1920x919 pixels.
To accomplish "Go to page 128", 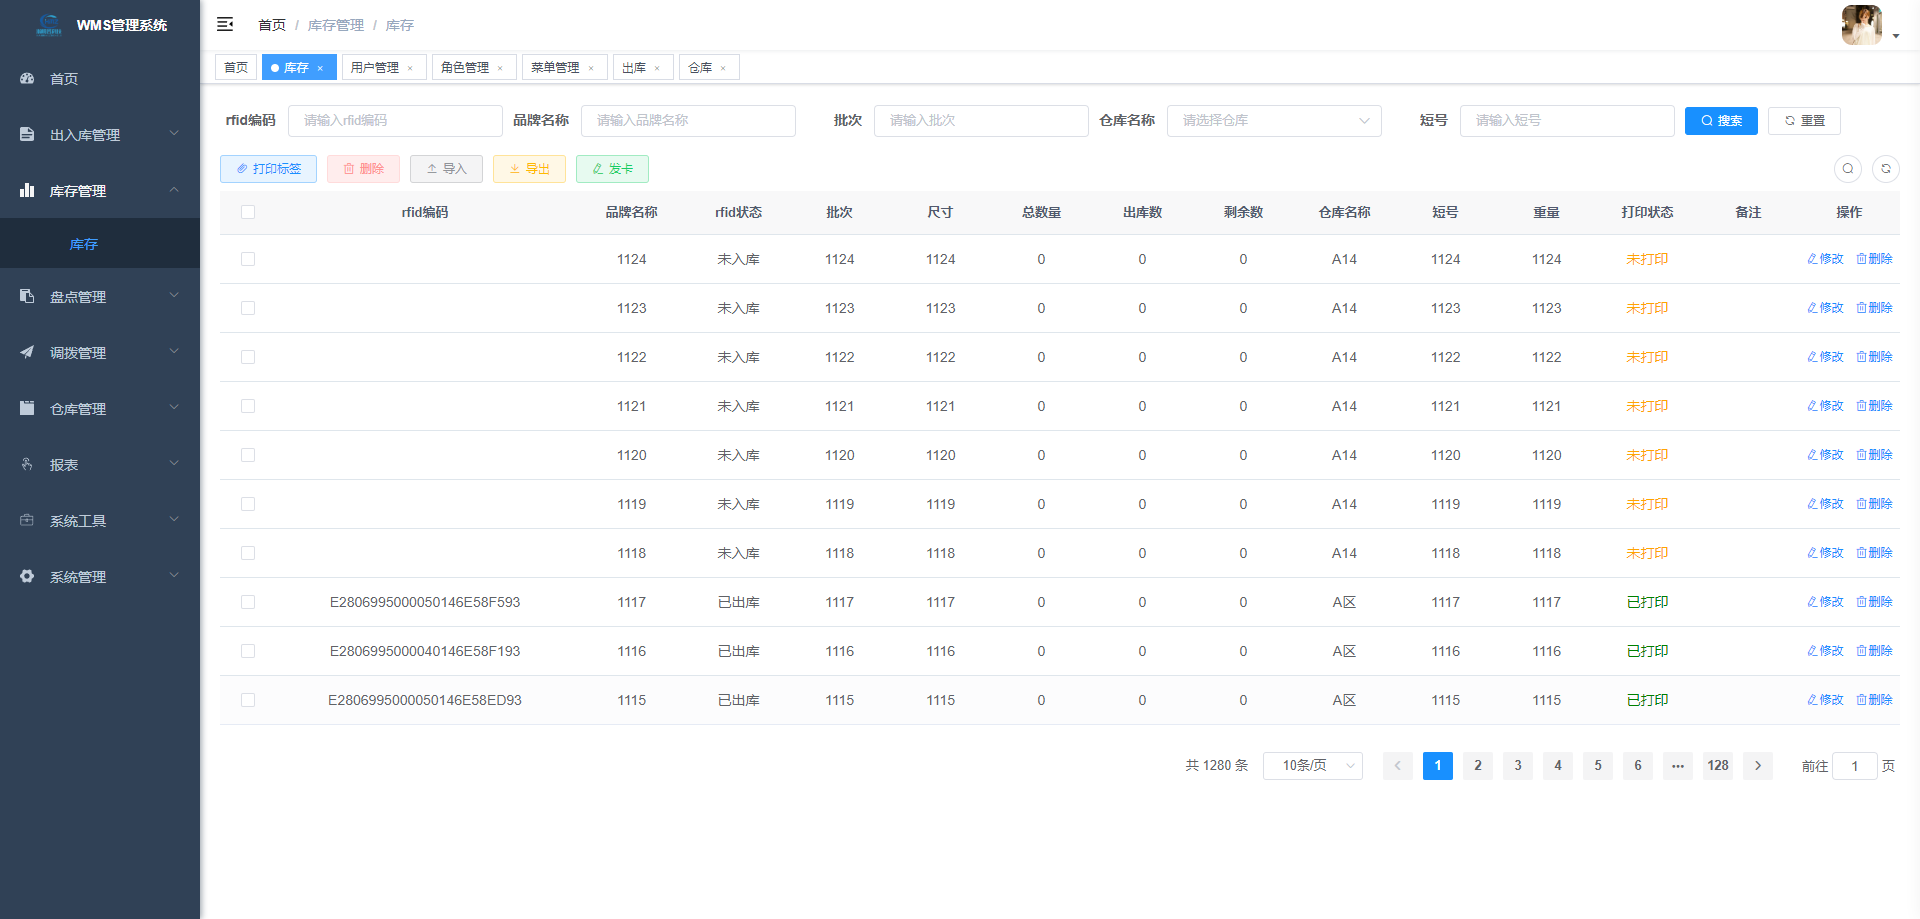I will pyautogui.click(x=1718, y=766).
